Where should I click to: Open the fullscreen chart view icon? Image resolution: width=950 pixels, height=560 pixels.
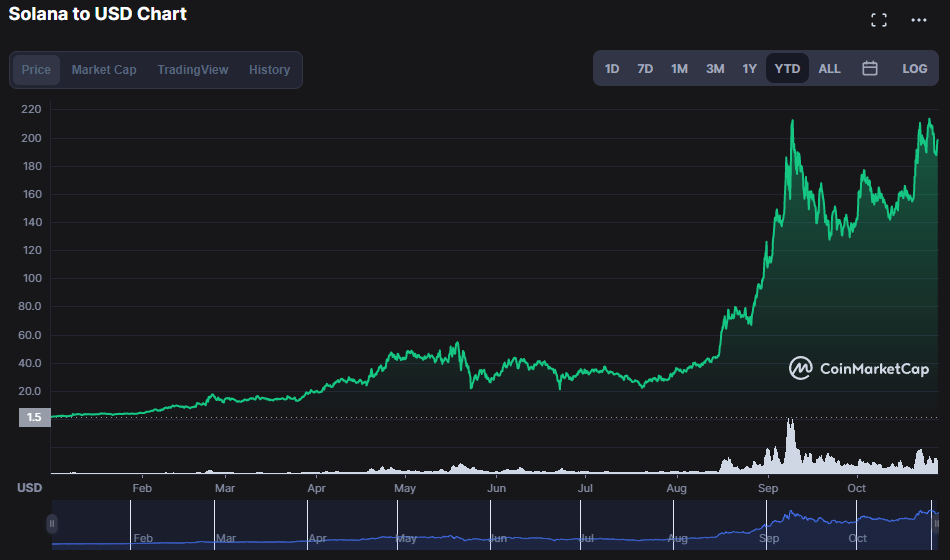pos(879,20)
